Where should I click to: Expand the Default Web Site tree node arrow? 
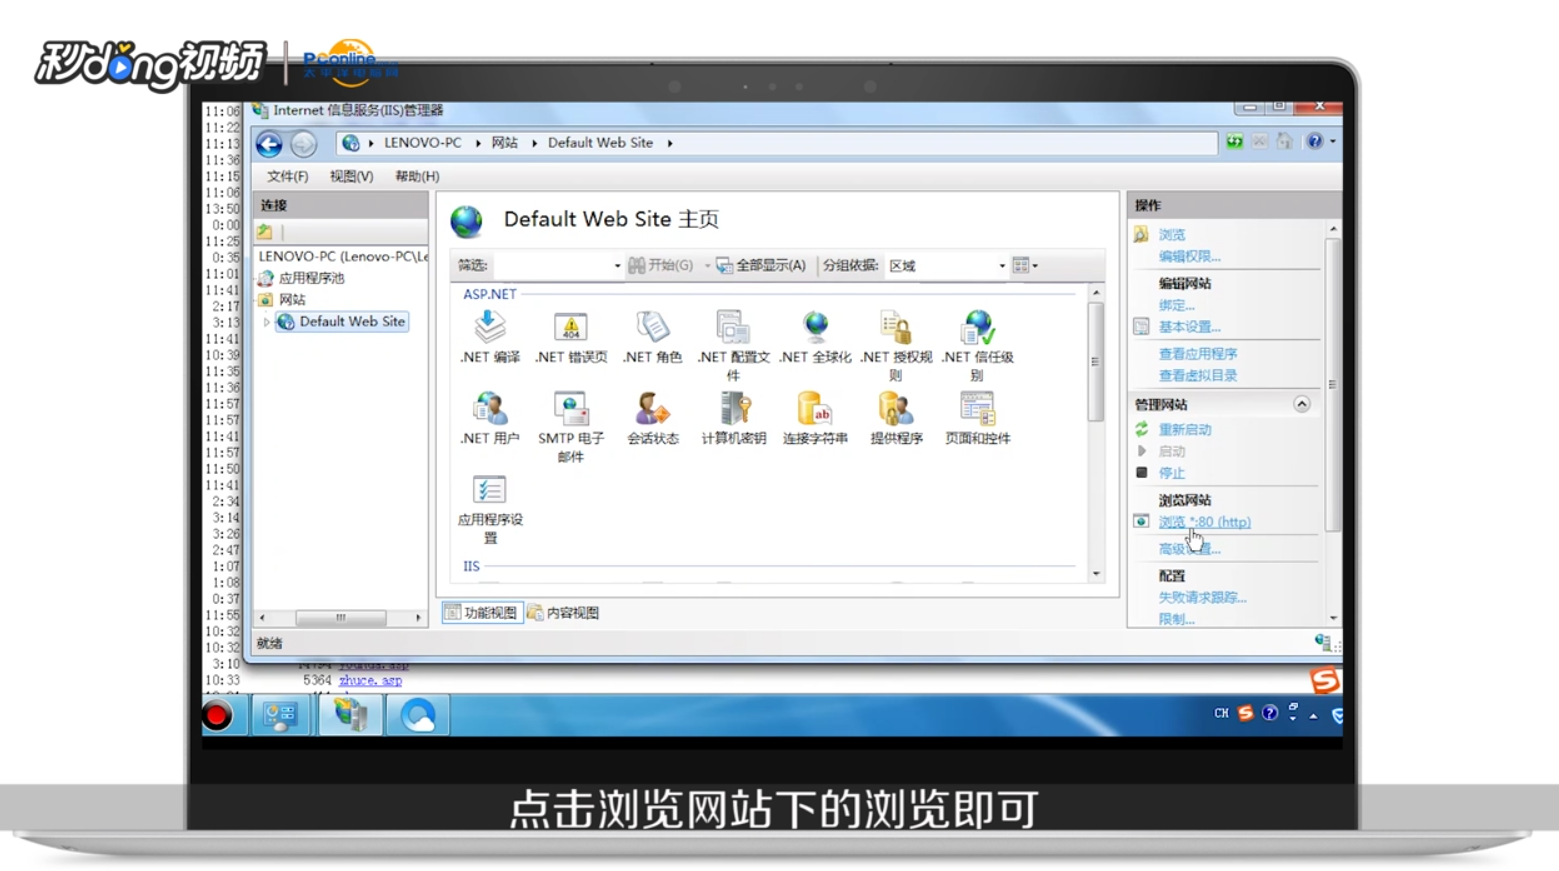point(267,322)
